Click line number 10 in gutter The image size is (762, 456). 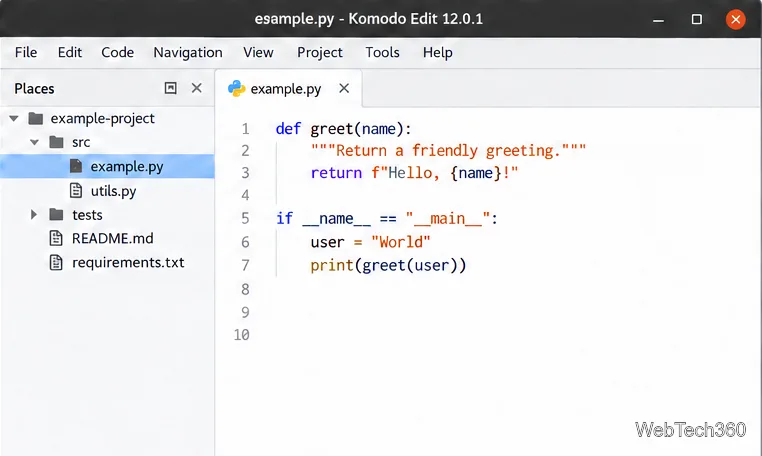(x=242, y=335)
